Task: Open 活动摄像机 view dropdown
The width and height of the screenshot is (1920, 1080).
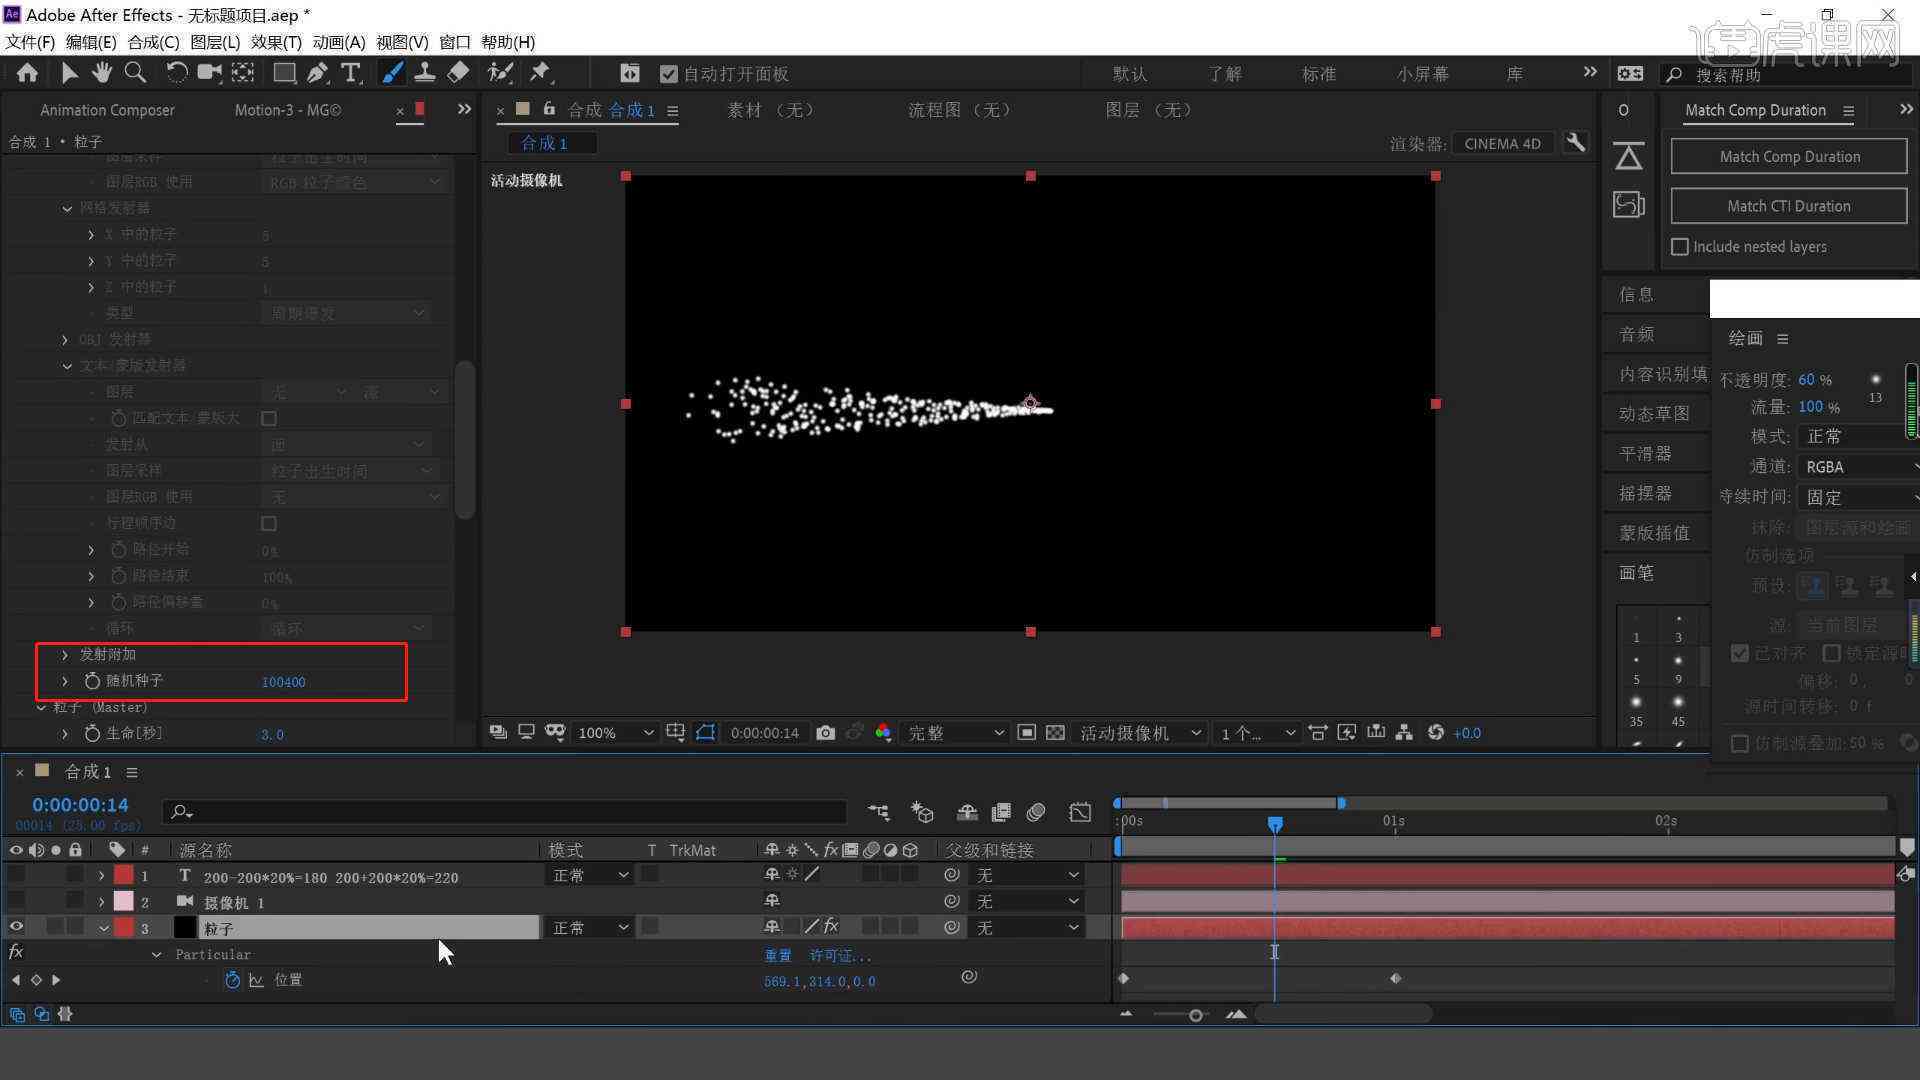Action: tap(1139, 733)
